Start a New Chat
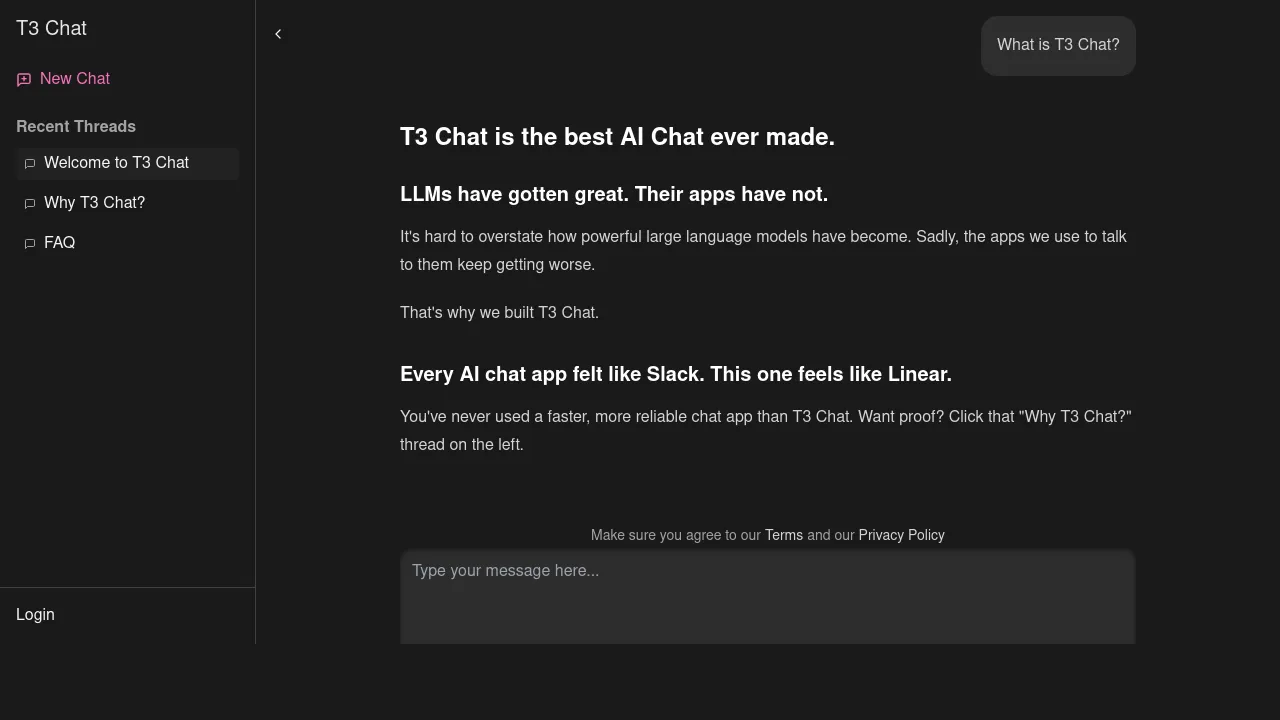This screenshot has width=1280, height=720. (x=64, y=79)
